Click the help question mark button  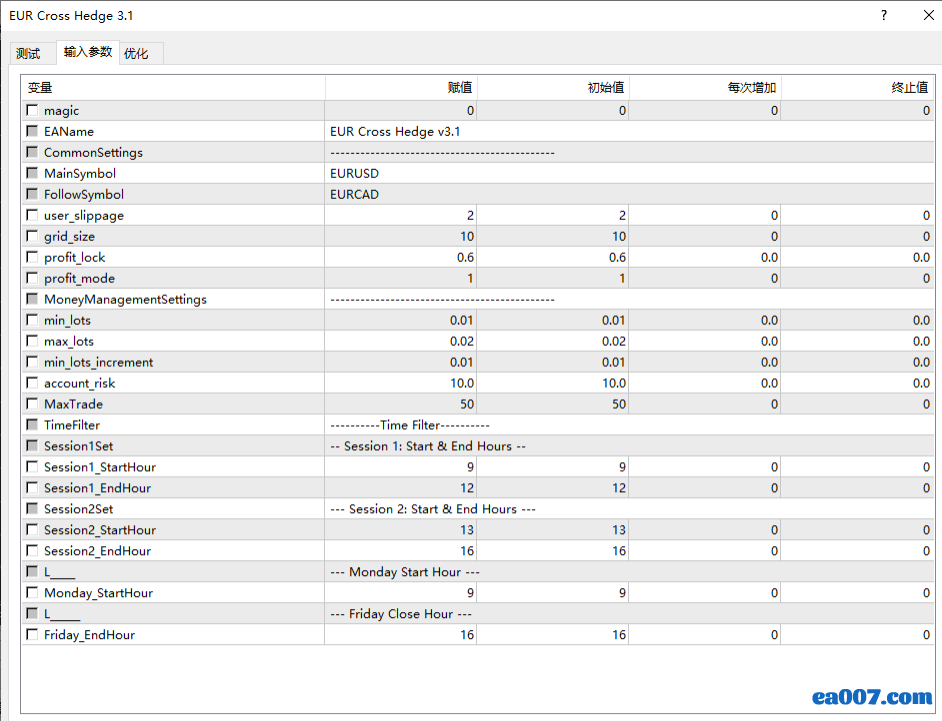tap(884, 16)
